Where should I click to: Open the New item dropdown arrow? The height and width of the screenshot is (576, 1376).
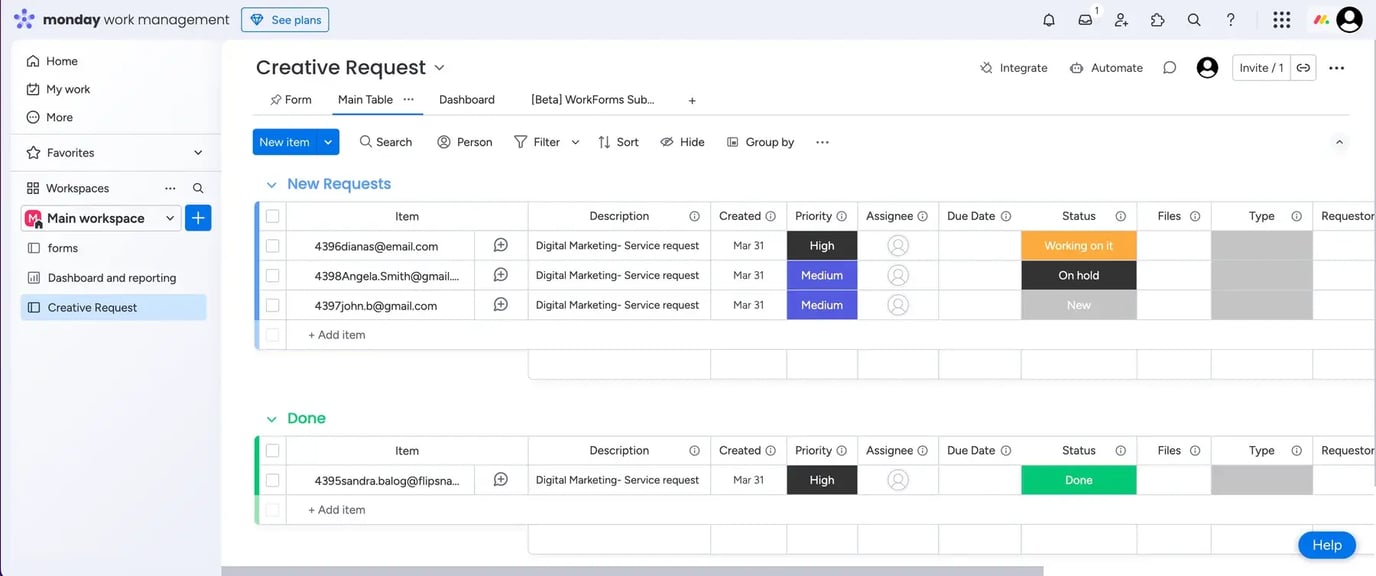pos(328,142)
